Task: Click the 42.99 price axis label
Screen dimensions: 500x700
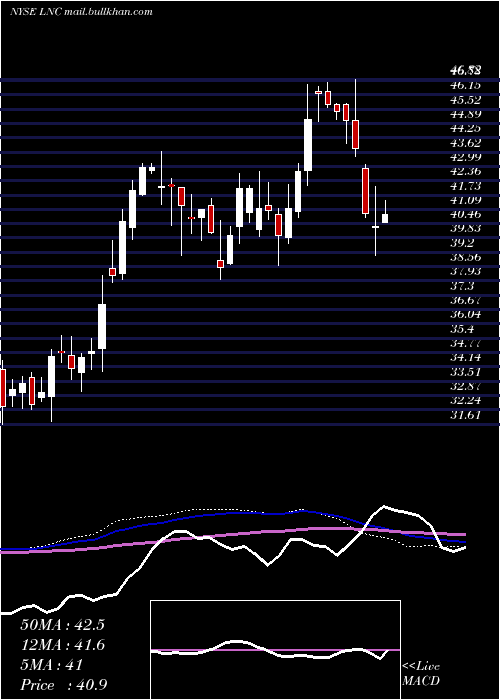Action: point(465,157)
